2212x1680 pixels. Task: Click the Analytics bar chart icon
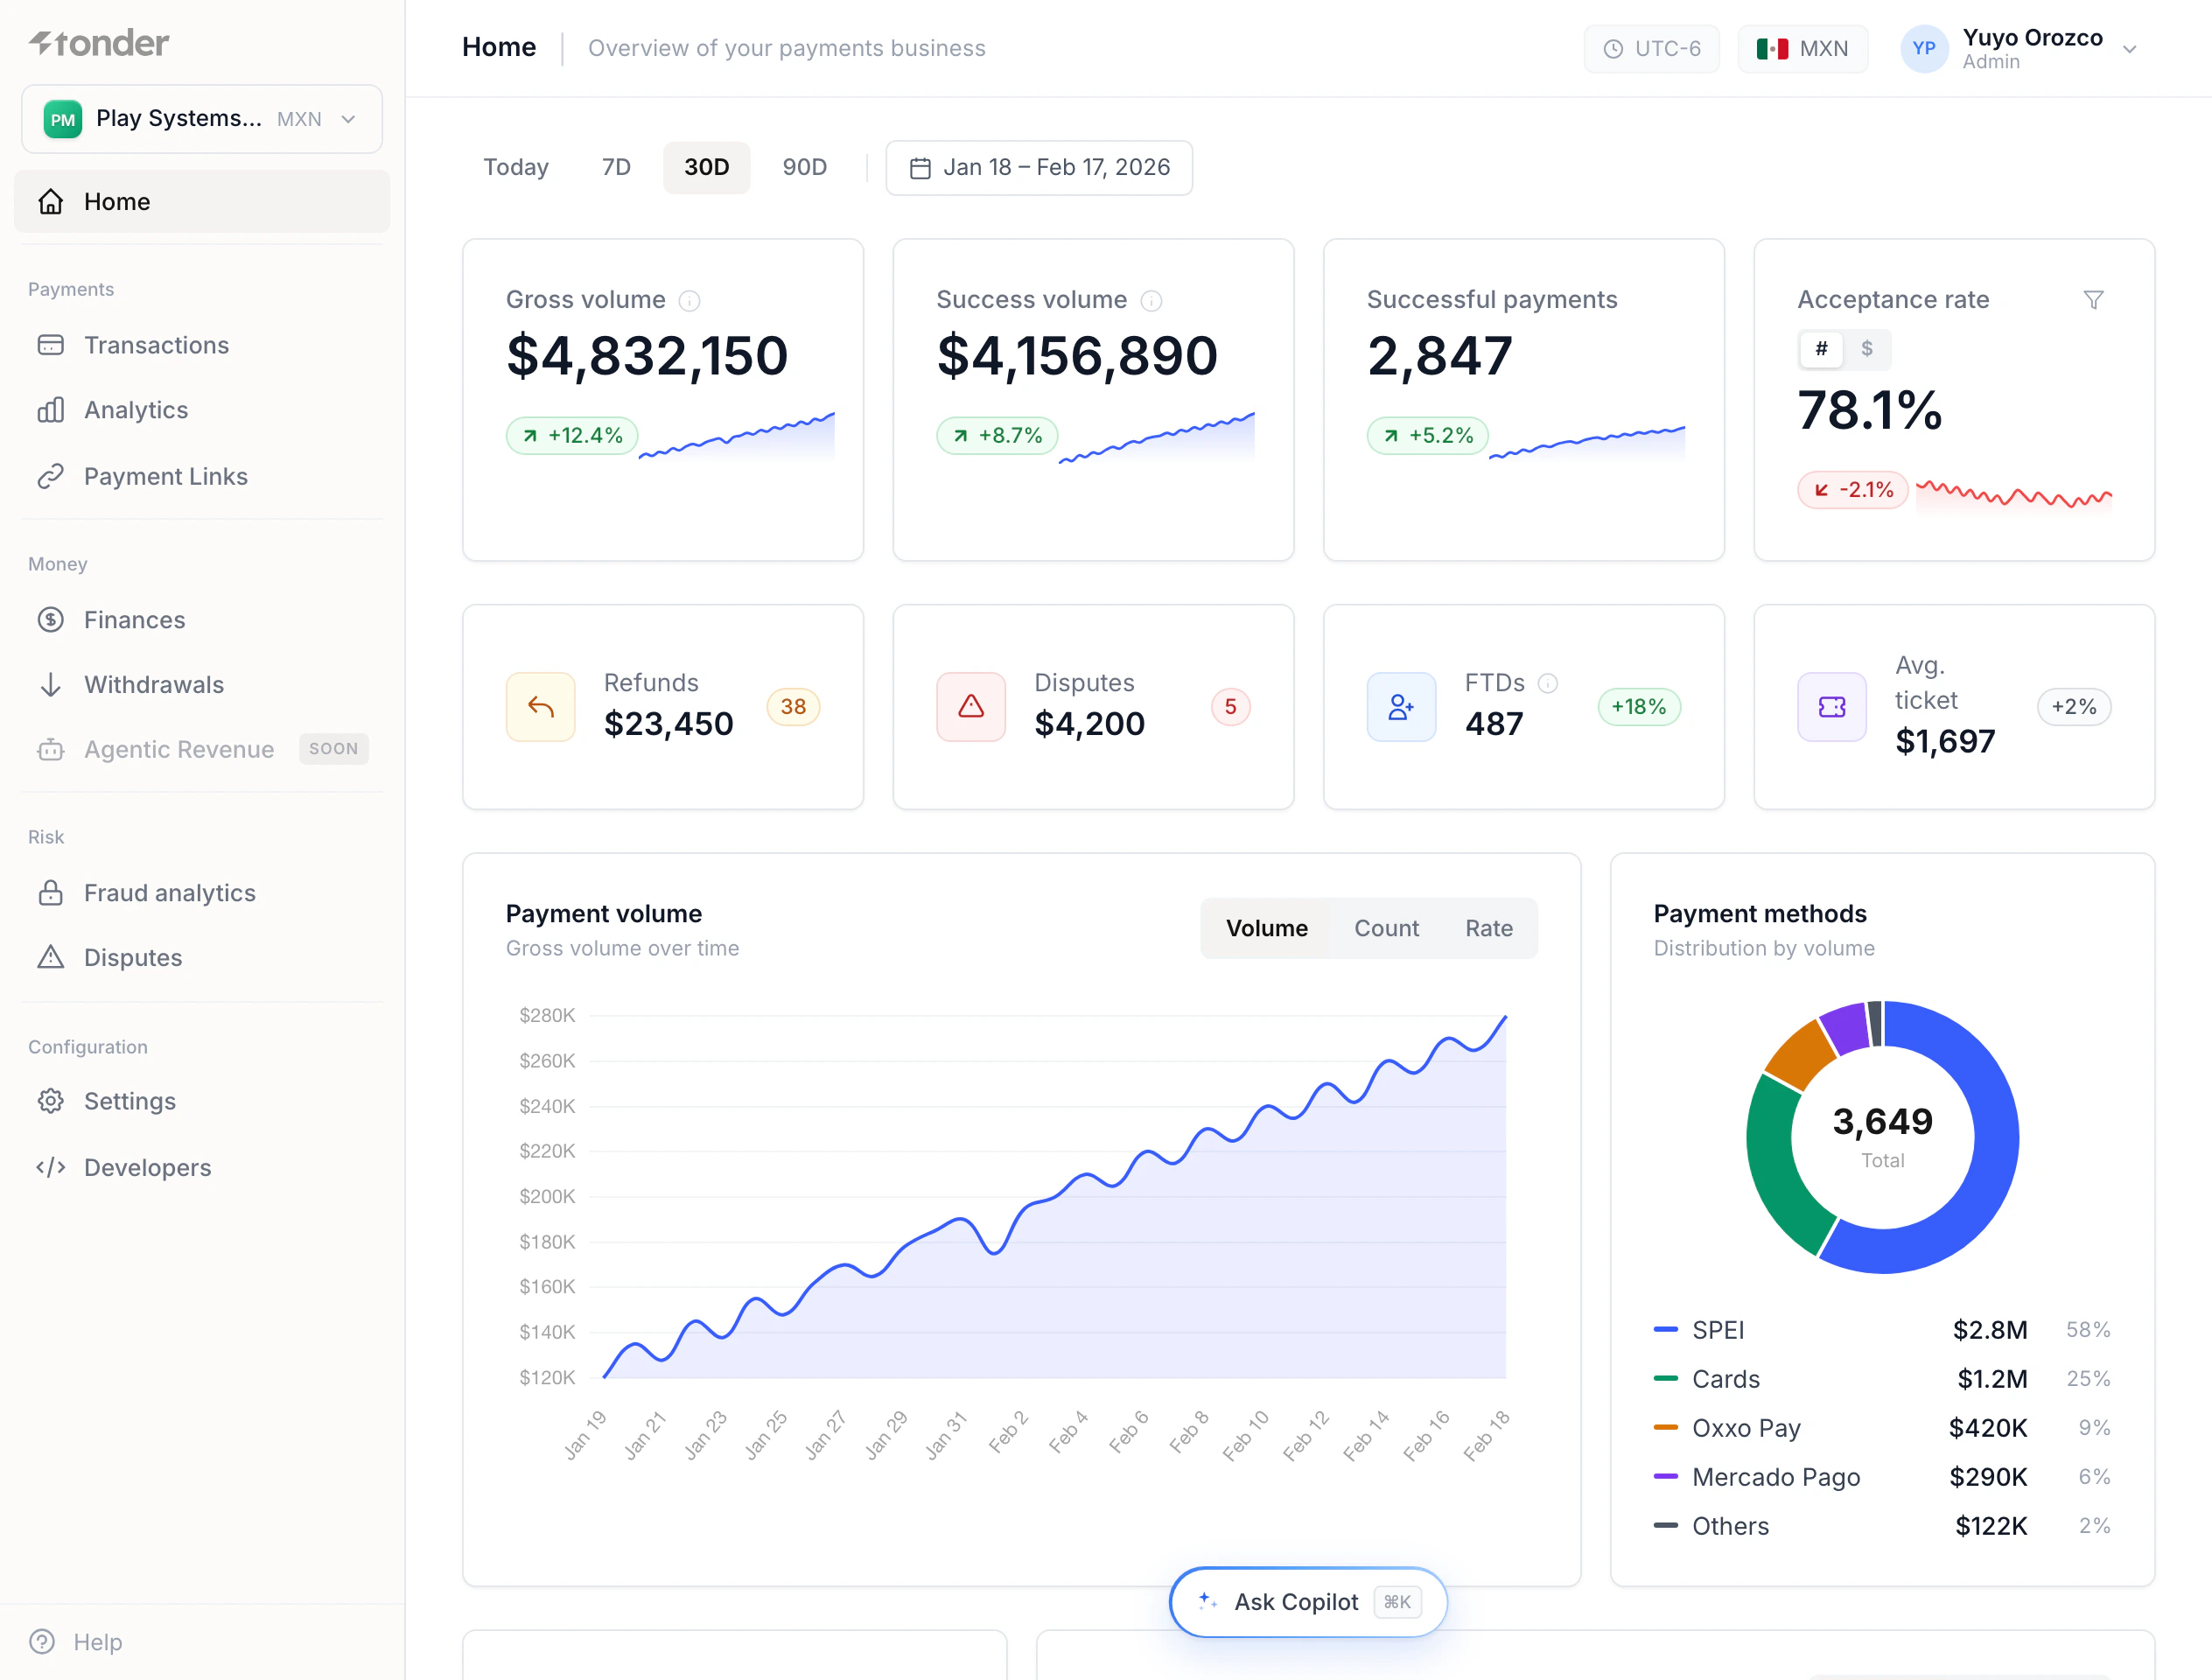pyautogui.click(x=51, y=410)
